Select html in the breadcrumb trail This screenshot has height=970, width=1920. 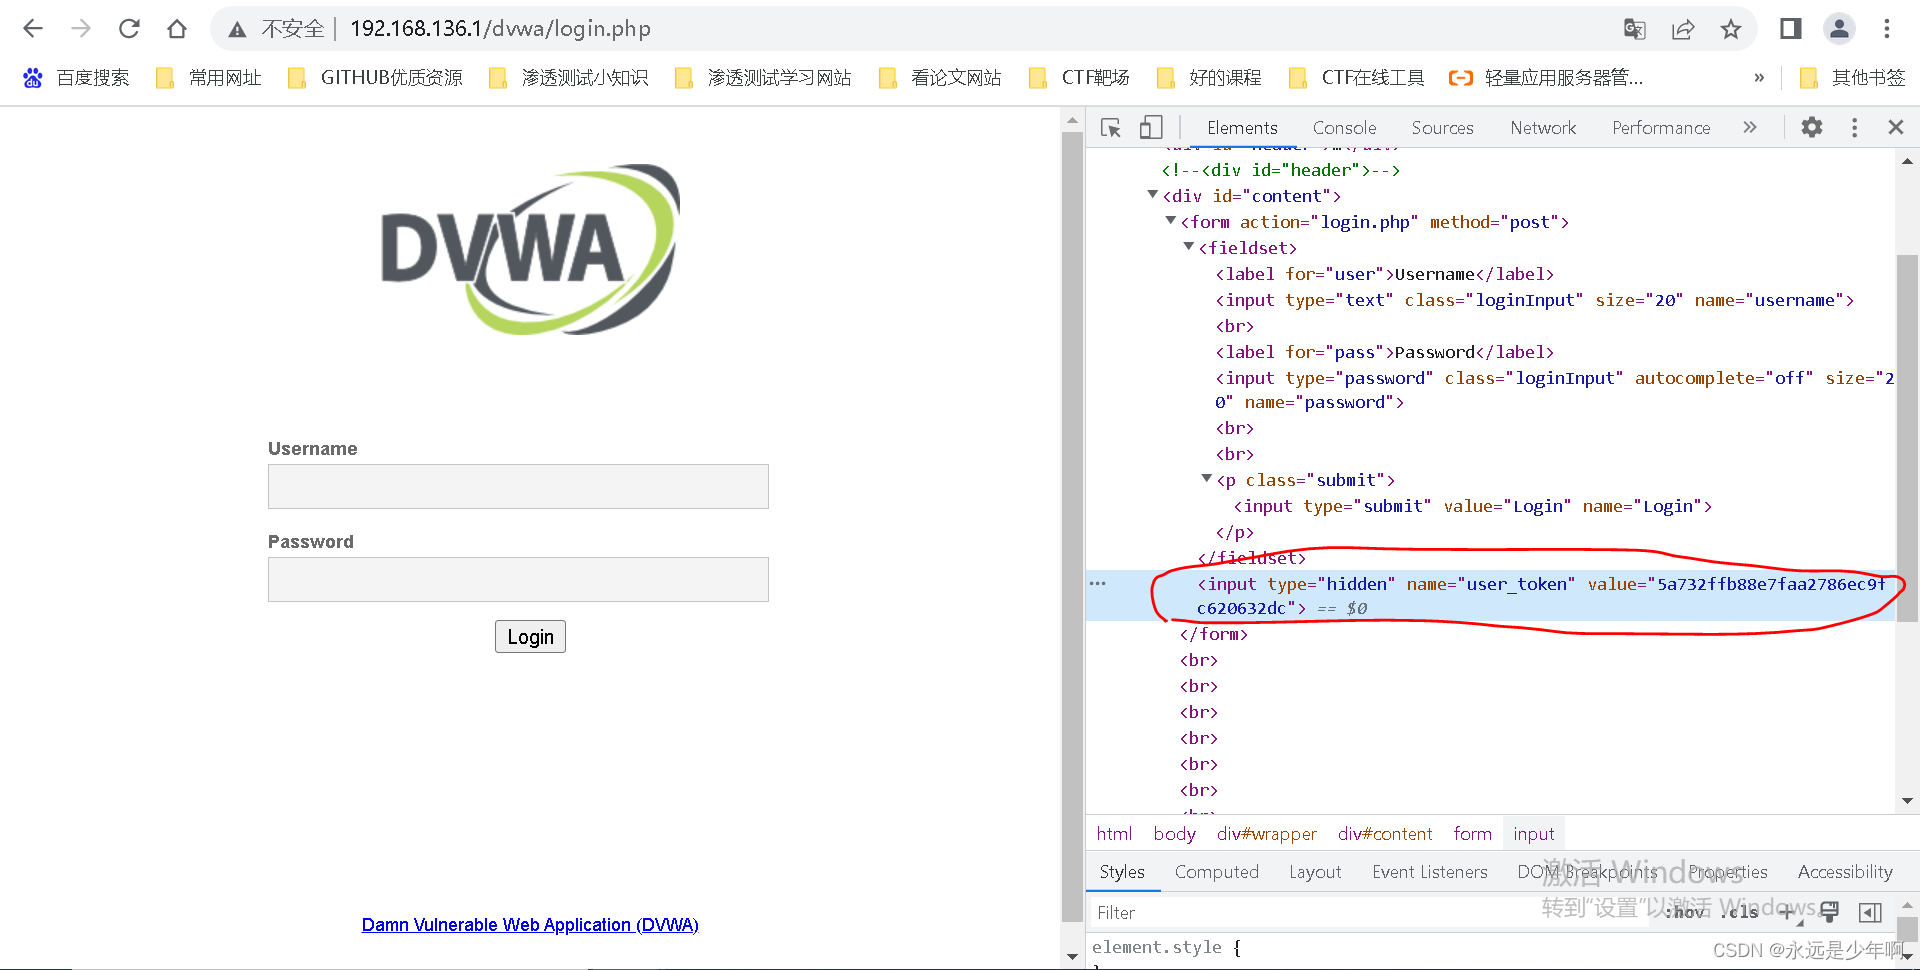1114,834
